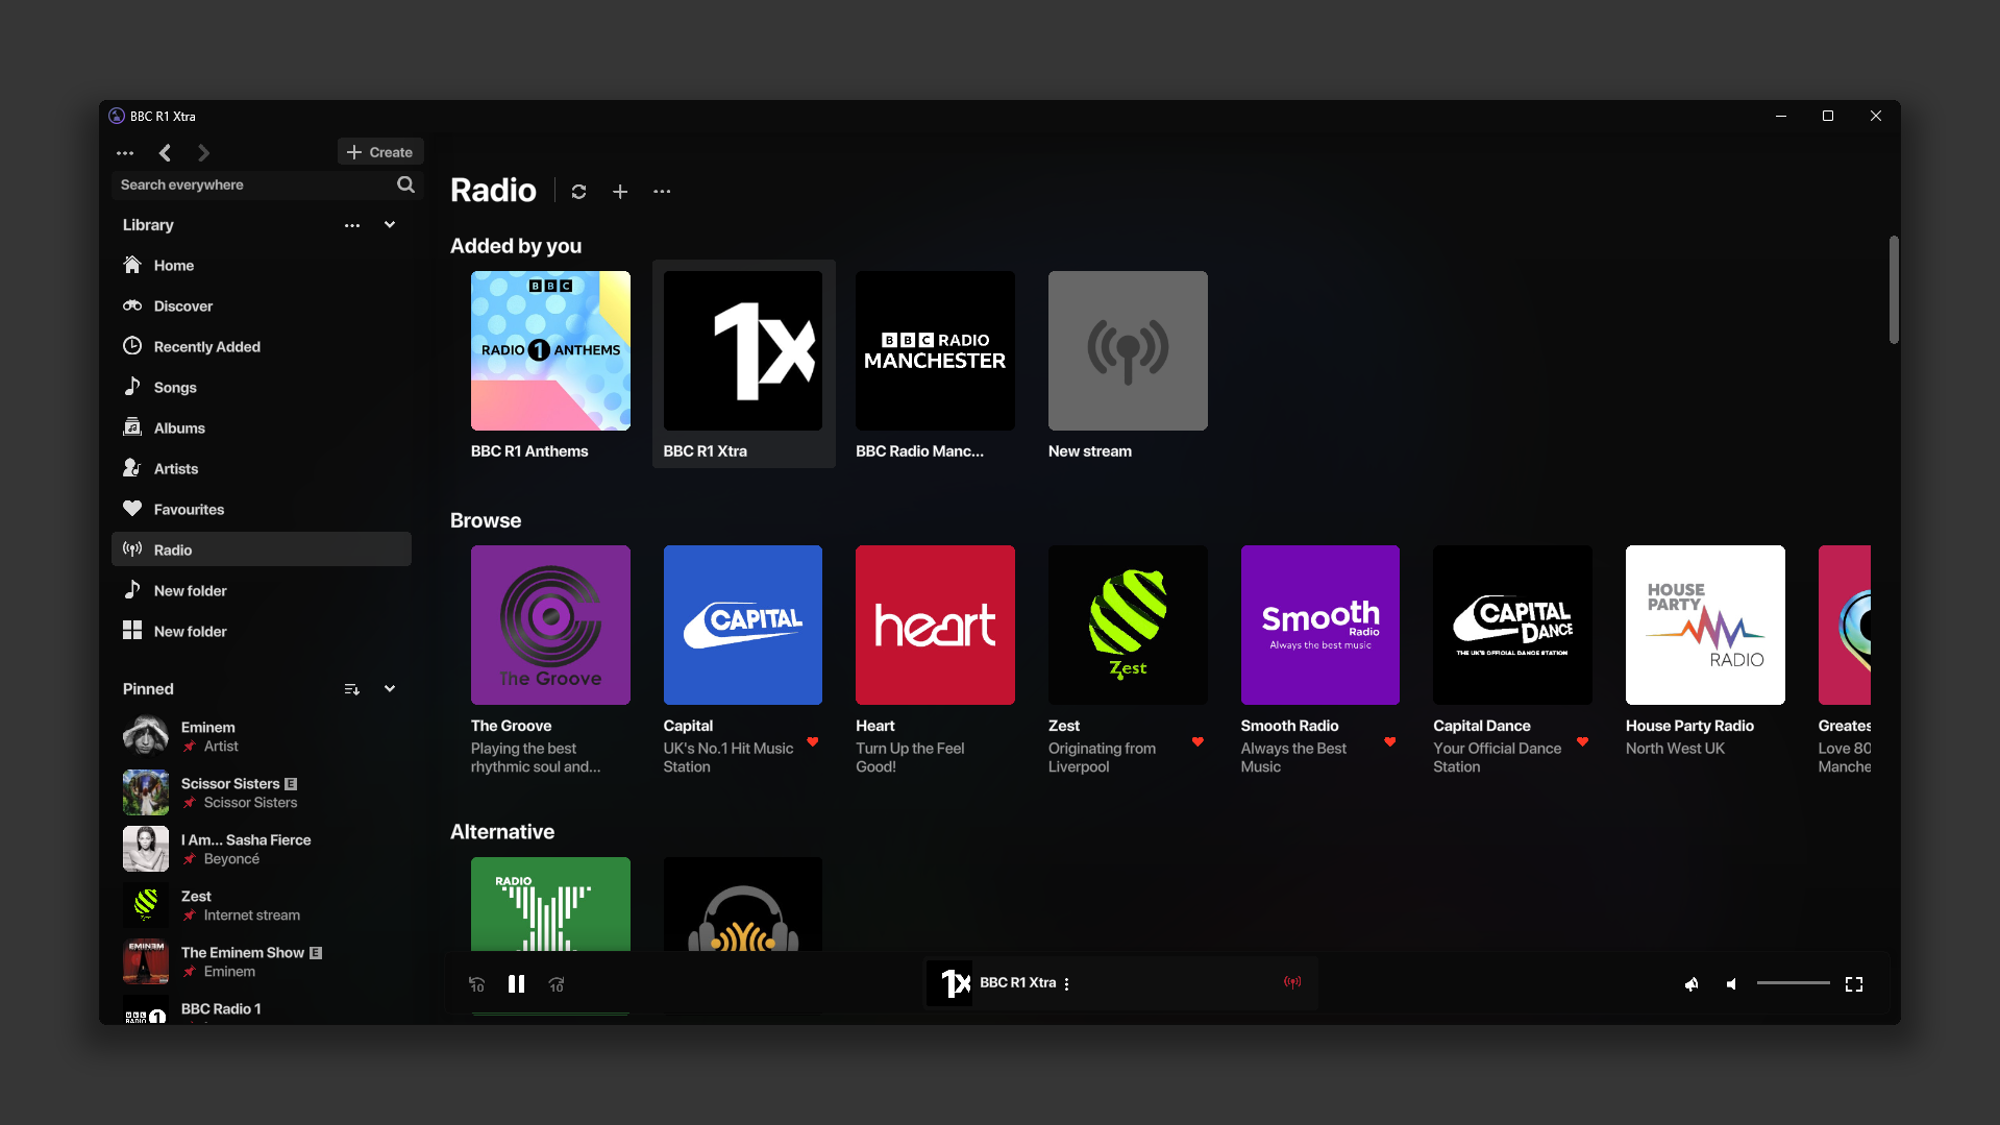Image resolution: width=2000 pixels, height=1125 pixels.
Task: Click the megaphone icon in player bar
Action: (x=1691, y=984)
